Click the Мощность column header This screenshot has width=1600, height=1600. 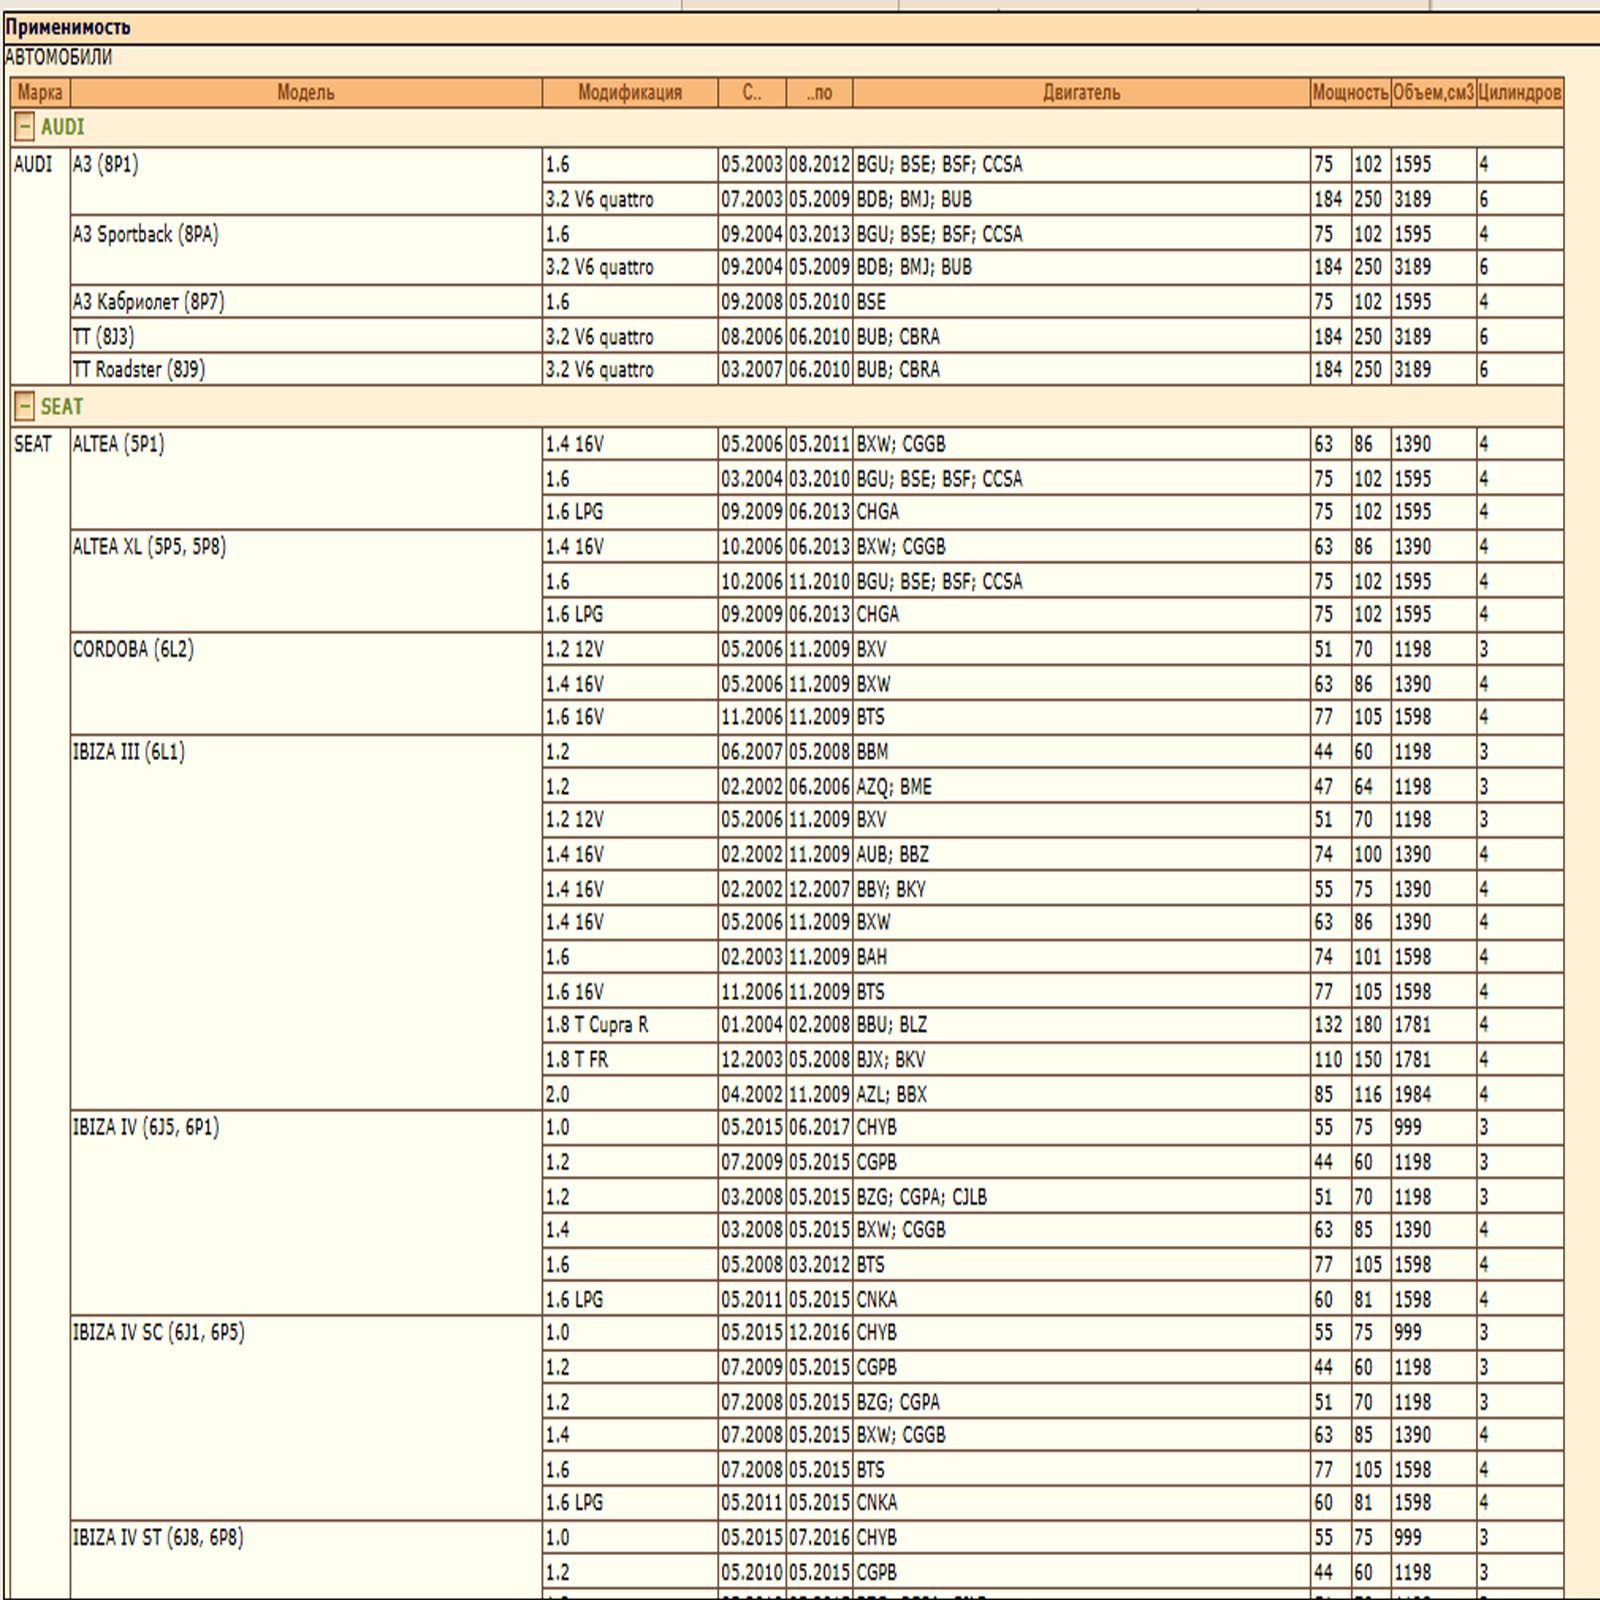(1349, 93)
